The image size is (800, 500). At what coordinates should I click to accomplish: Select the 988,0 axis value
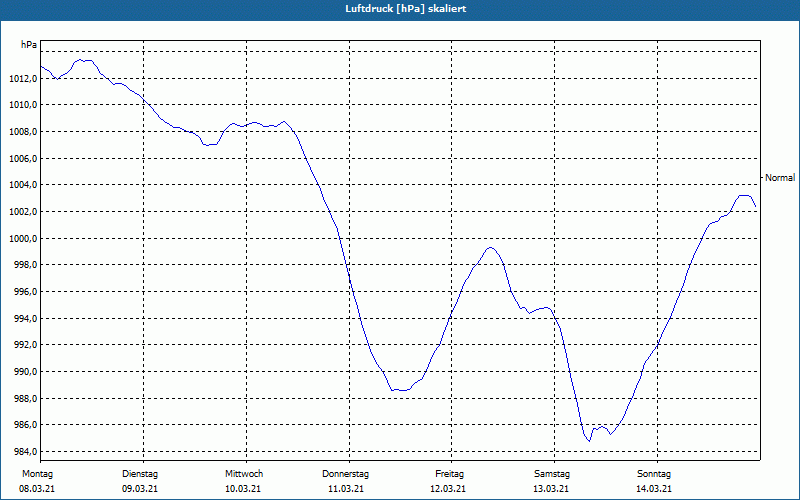coord(25,398)
